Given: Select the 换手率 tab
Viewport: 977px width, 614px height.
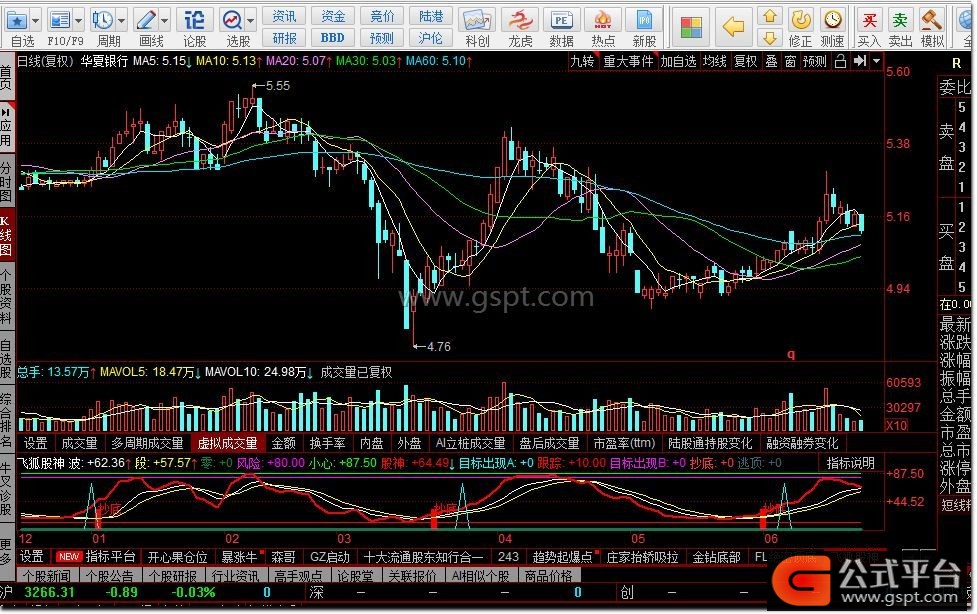Looking at the screenshot, I should (x=327, y=443).
